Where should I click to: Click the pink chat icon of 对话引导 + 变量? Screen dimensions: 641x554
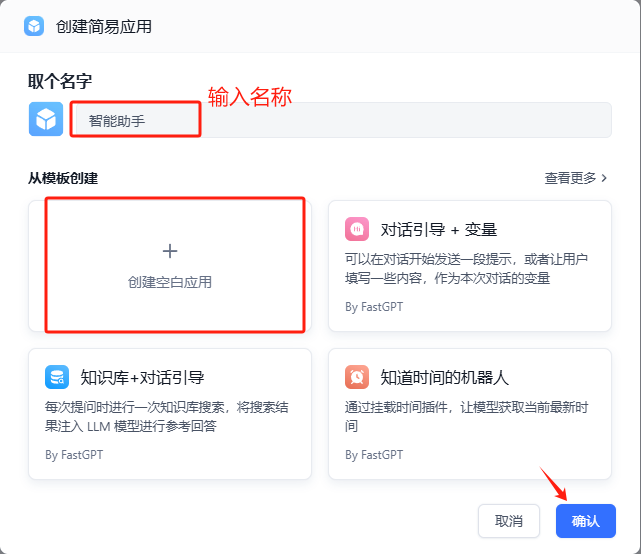point(357,229)
